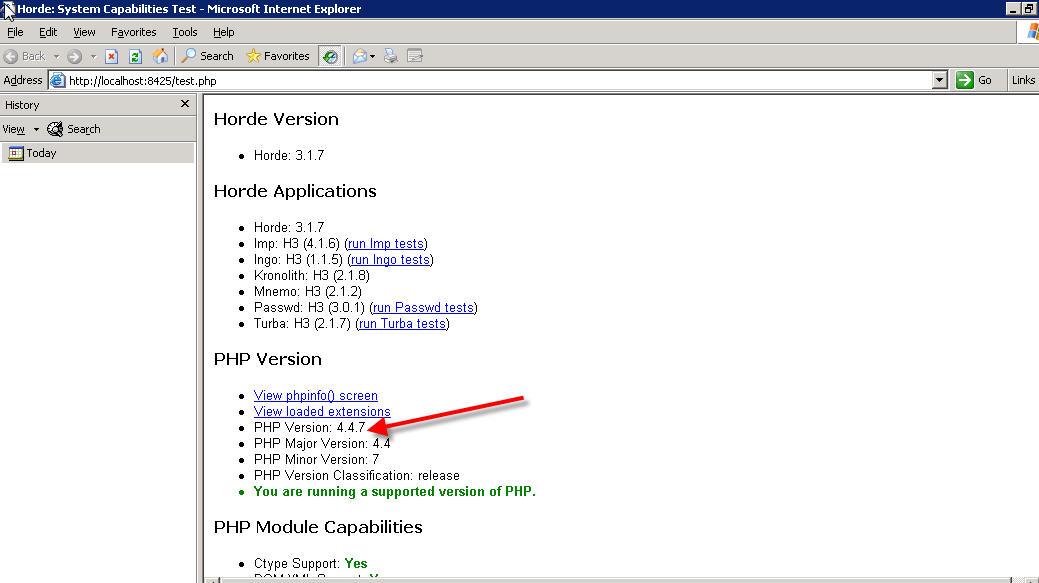
Task: Open the History panel View dropdown
Action: tap(20, 129)
